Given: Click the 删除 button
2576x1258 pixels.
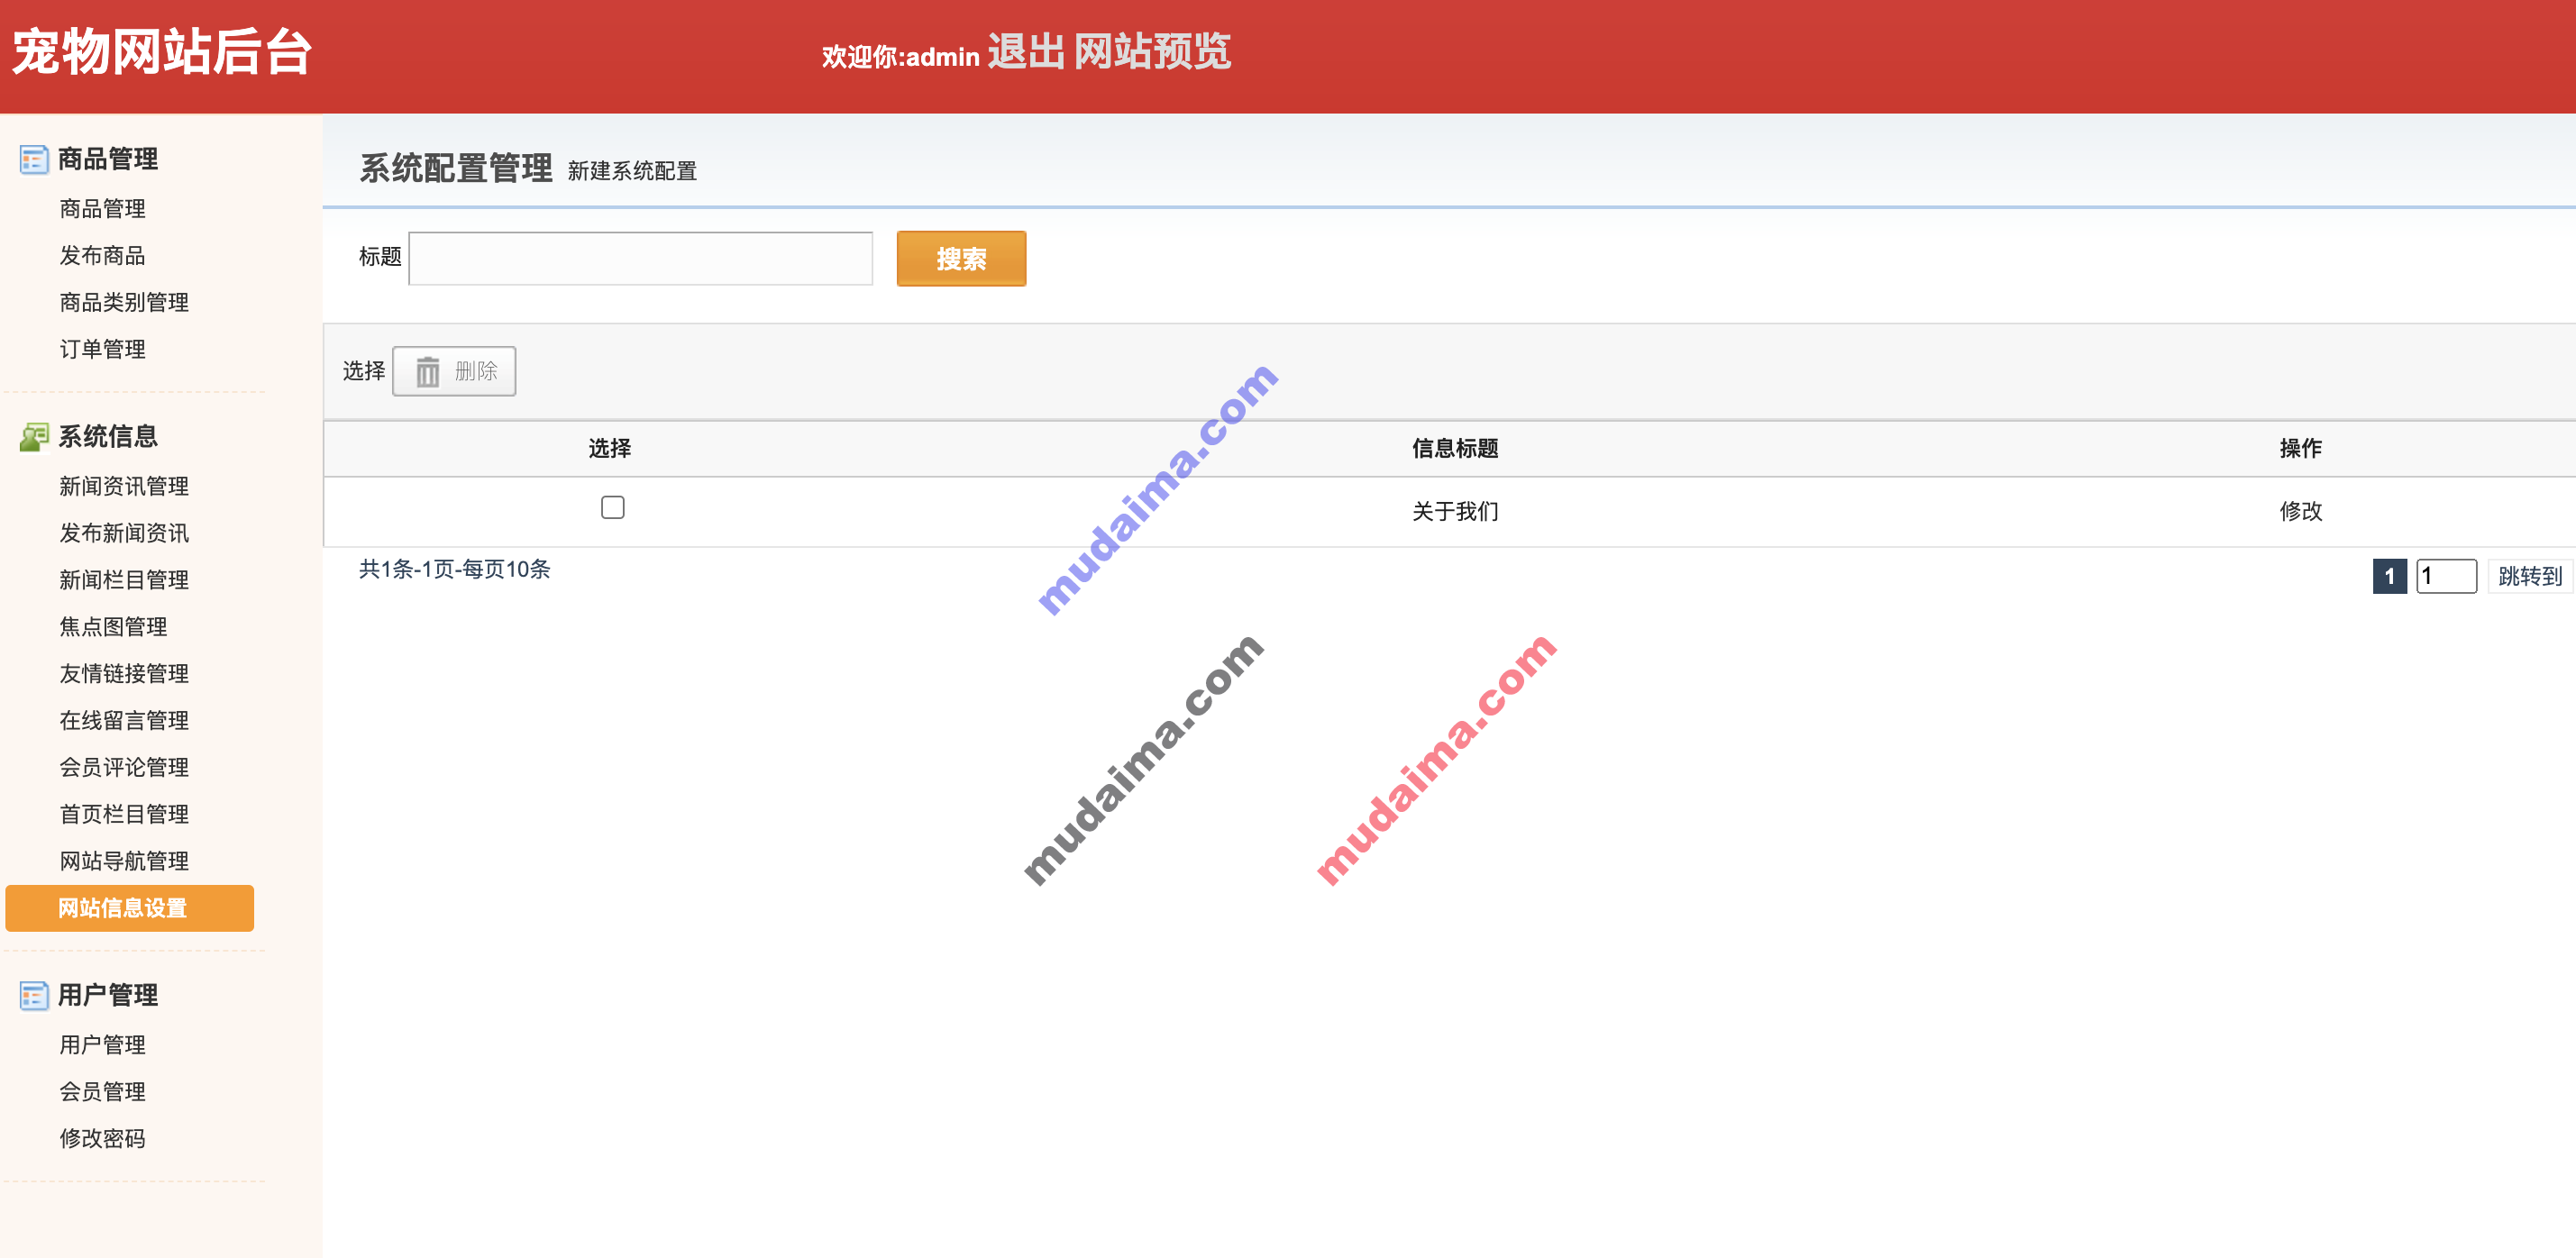Looking at the screenshot, I should click(454, 372).
